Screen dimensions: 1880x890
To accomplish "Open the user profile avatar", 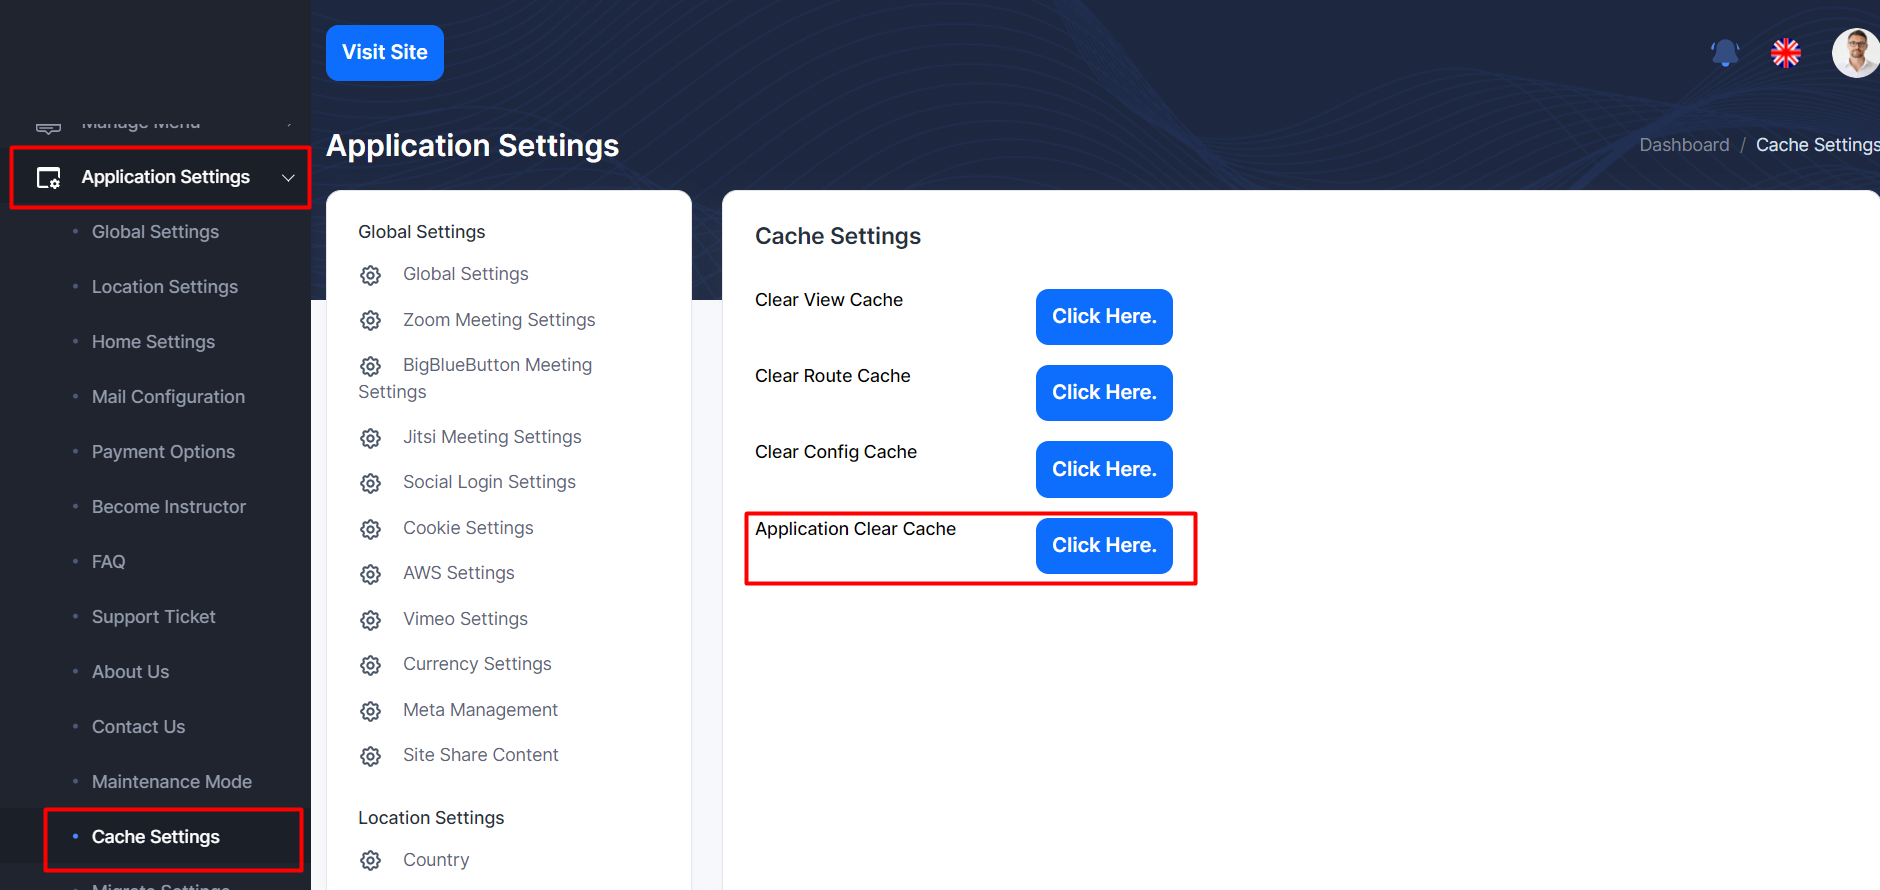I will [x=1855, y=53].
